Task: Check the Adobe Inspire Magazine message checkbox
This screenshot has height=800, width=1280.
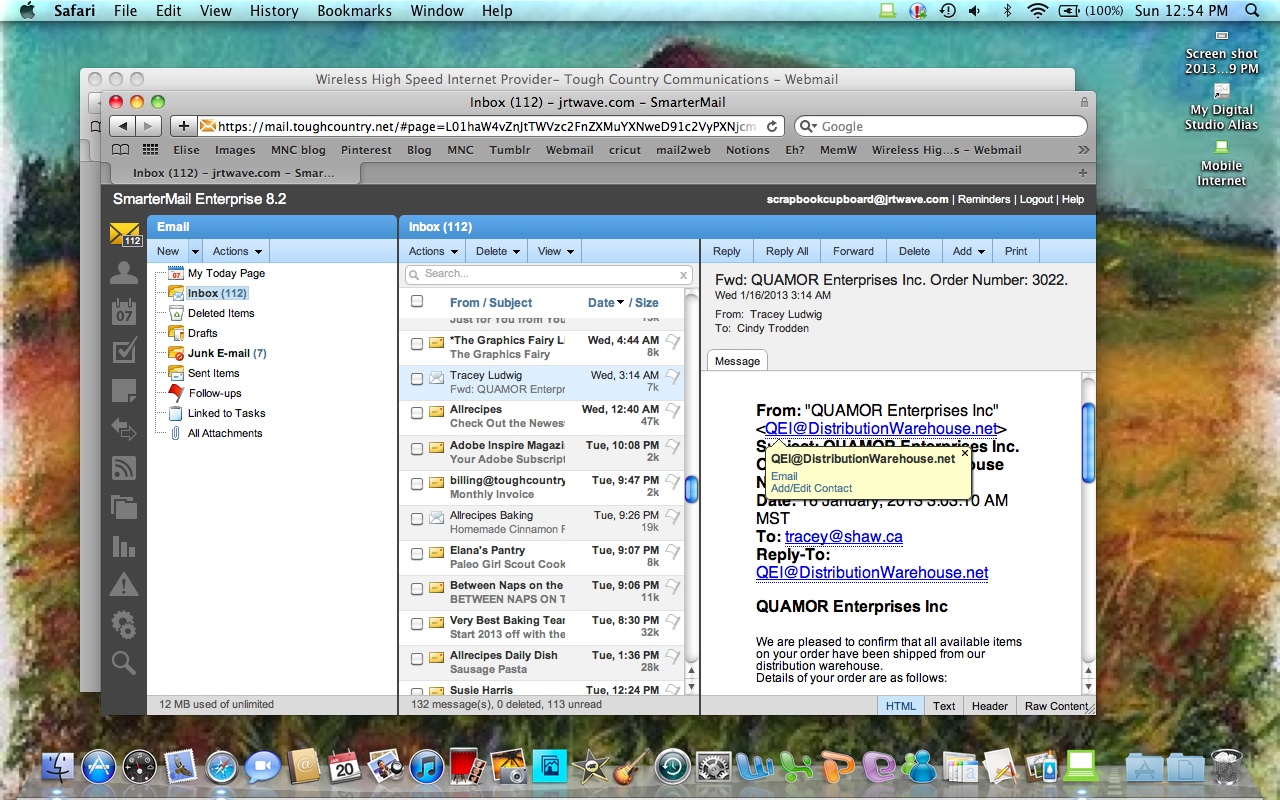Action: coord(417,449)
